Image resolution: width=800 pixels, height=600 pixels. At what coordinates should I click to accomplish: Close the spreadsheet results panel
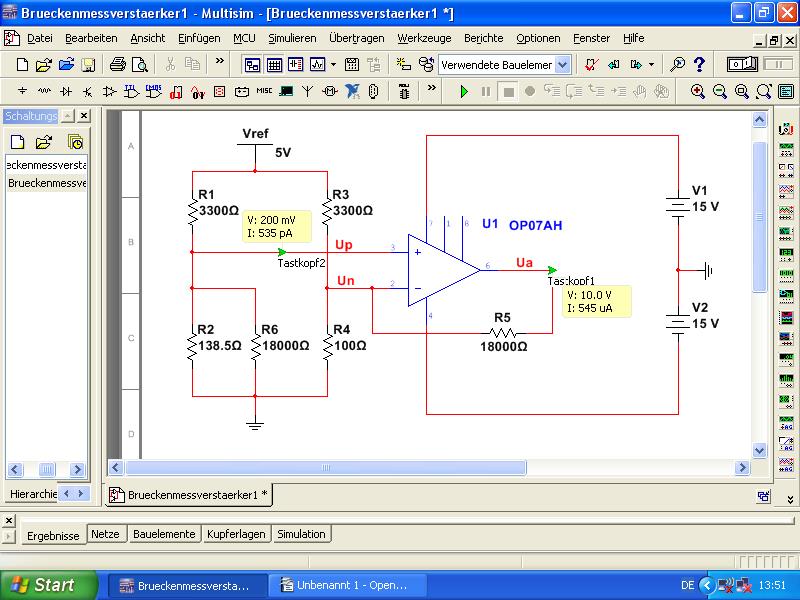(9, 520)
